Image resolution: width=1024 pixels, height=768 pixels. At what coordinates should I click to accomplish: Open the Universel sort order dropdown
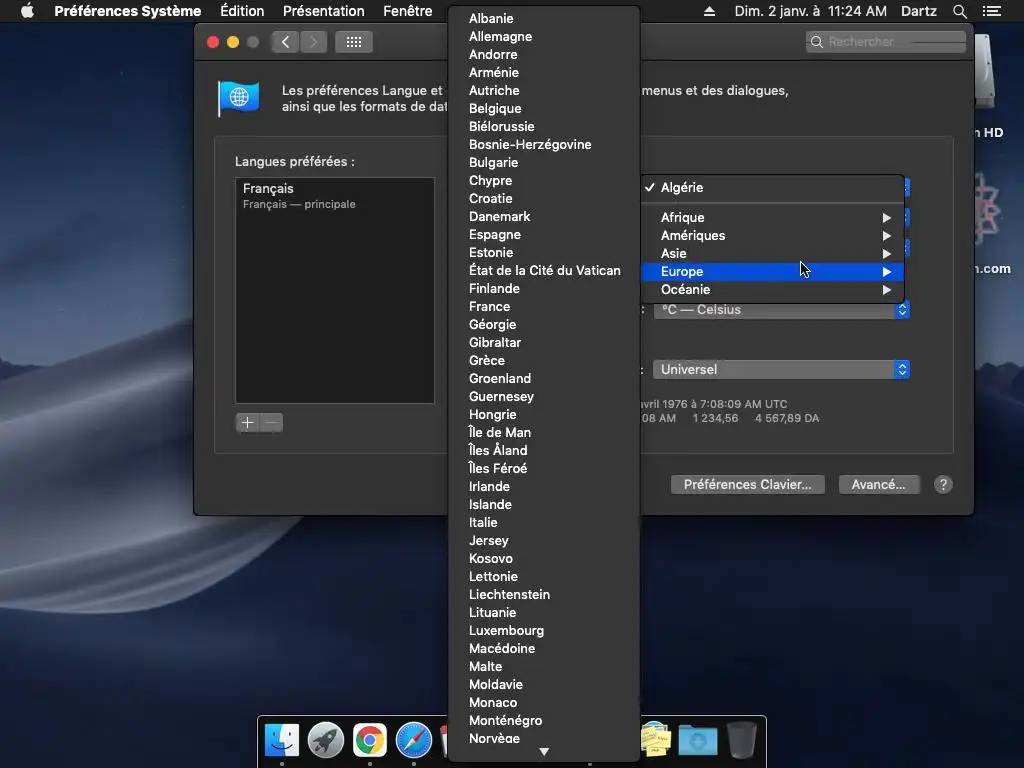(781, 370)
